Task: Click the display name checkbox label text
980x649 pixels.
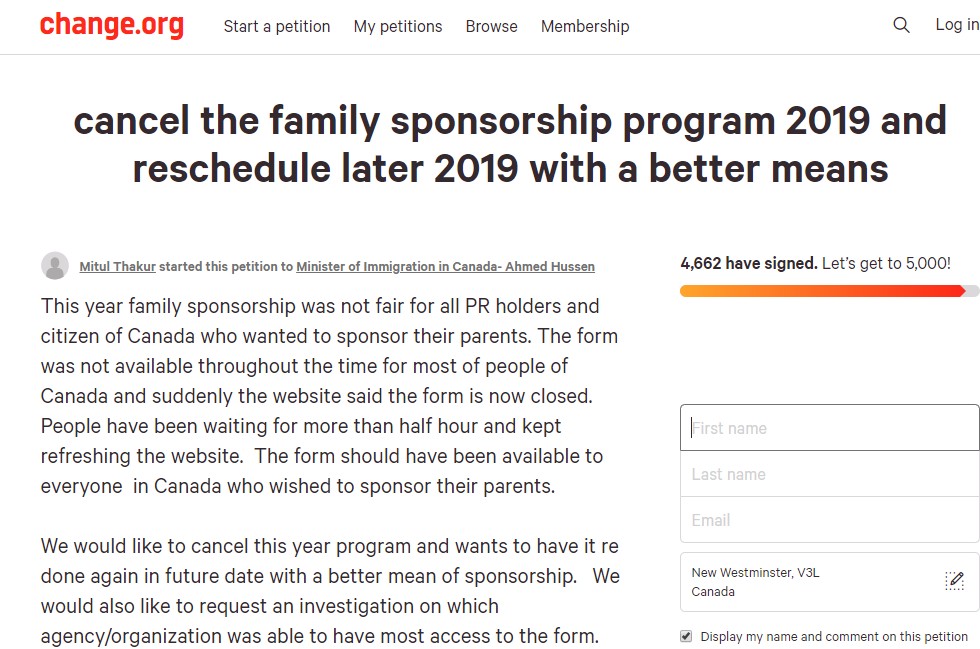Action: 834,636
